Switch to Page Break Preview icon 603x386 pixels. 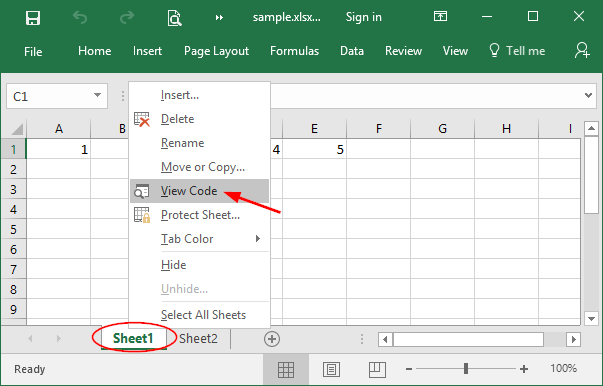(x=377, y=369)
